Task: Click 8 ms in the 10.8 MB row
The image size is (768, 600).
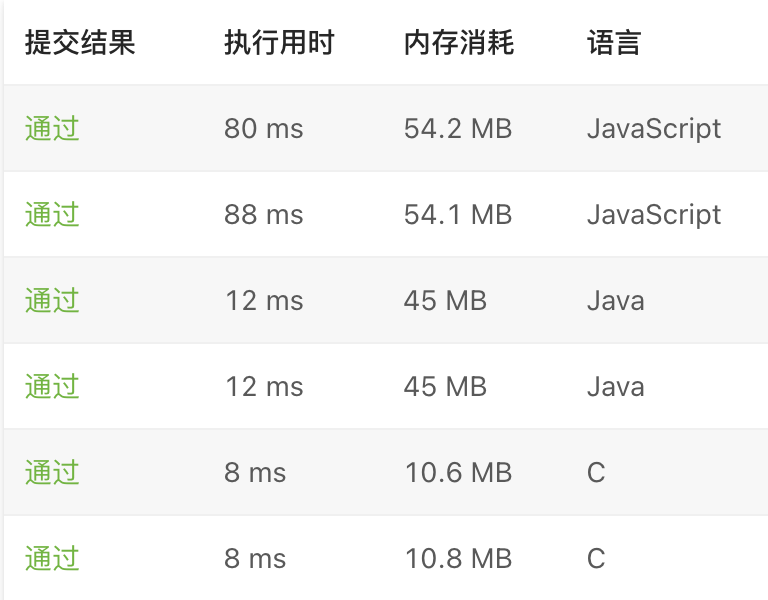Action: (255, 559)
